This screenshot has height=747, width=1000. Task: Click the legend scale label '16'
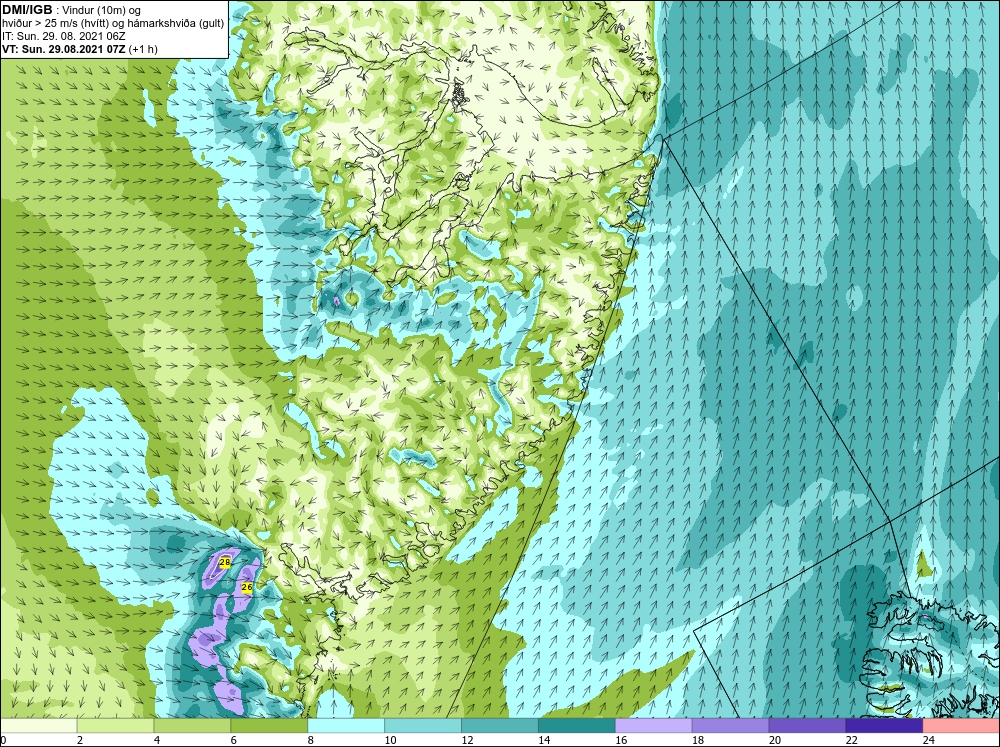pos(621,740)
